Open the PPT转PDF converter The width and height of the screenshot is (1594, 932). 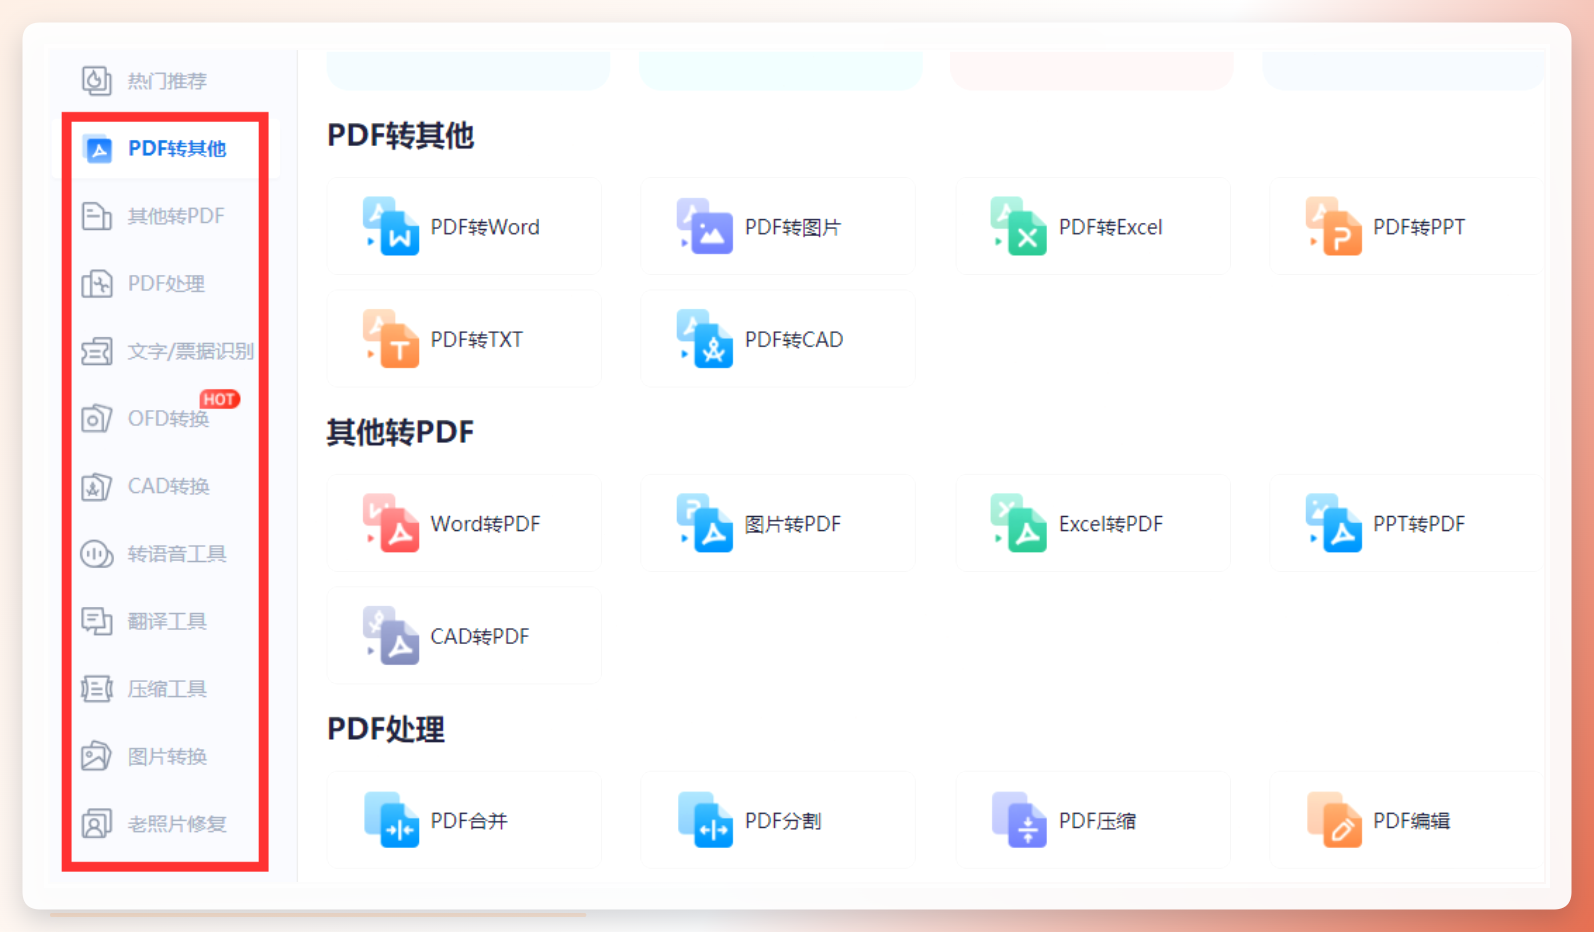tap(1405, 523)
